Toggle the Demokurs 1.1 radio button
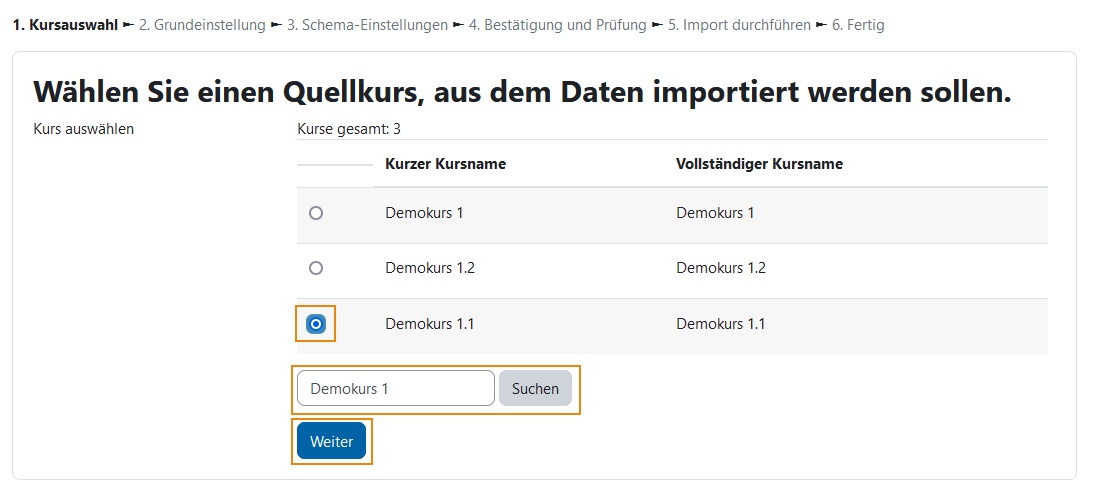This screenshot has height=494, width=1093. pos(316,324)
